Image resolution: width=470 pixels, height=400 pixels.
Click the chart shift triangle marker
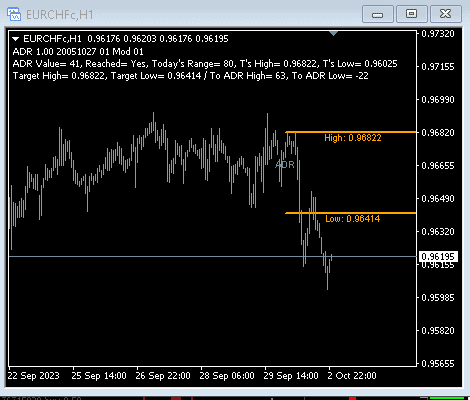[x=333, y=33]
